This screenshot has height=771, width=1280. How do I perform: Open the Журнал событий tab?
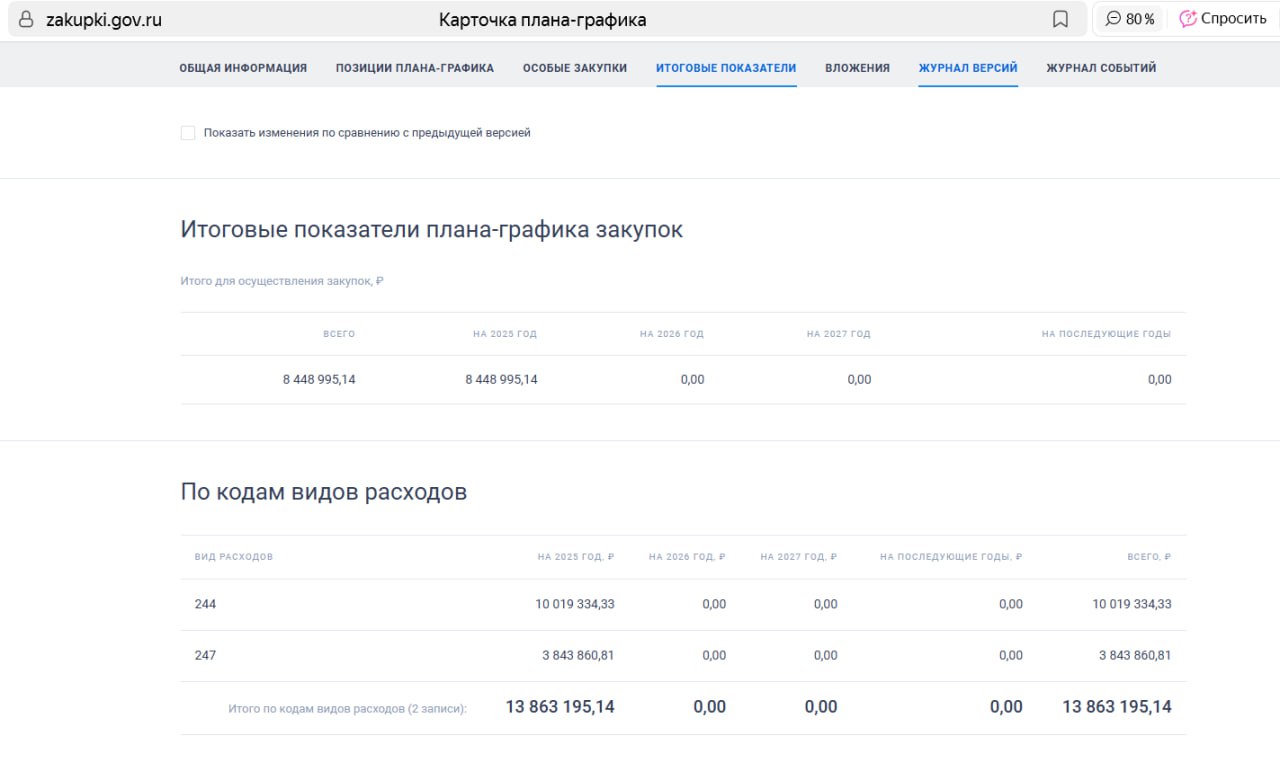coord(1101,68)
